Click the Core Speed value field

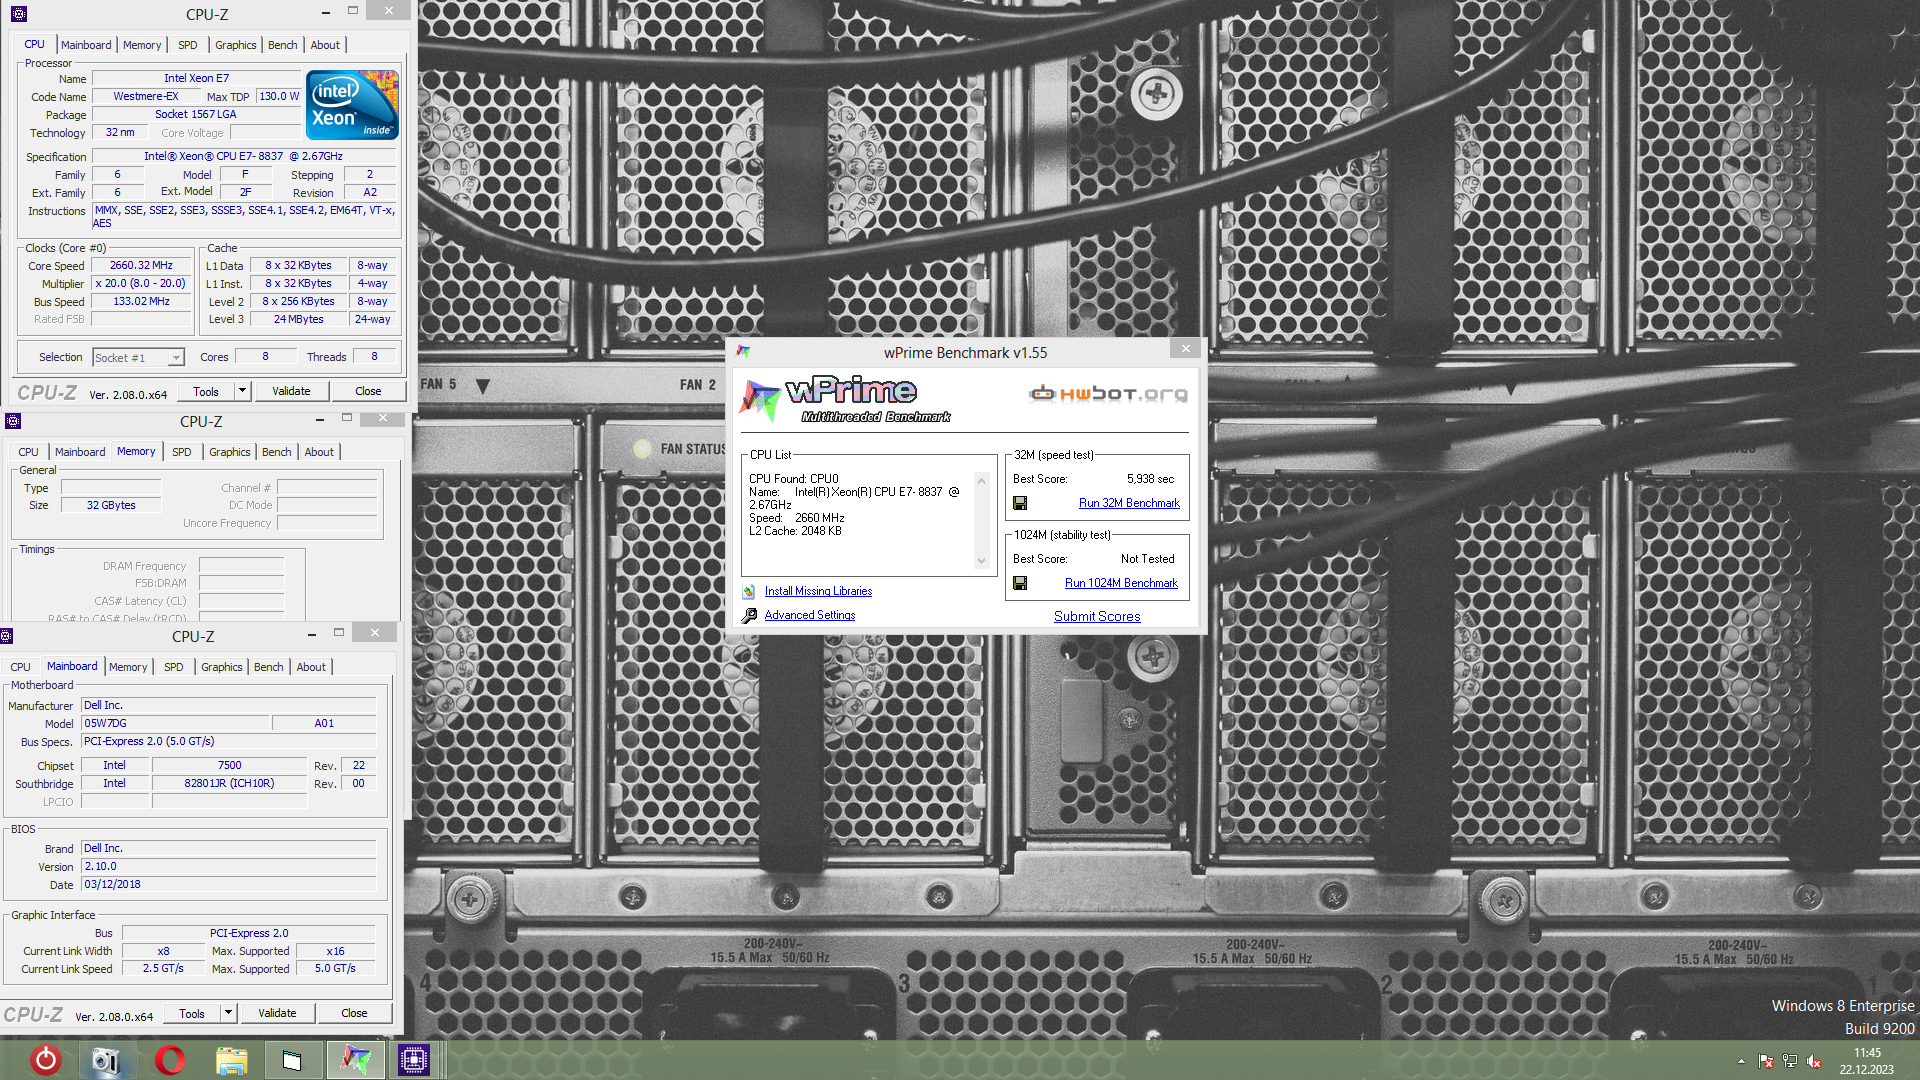coord(142,265)
